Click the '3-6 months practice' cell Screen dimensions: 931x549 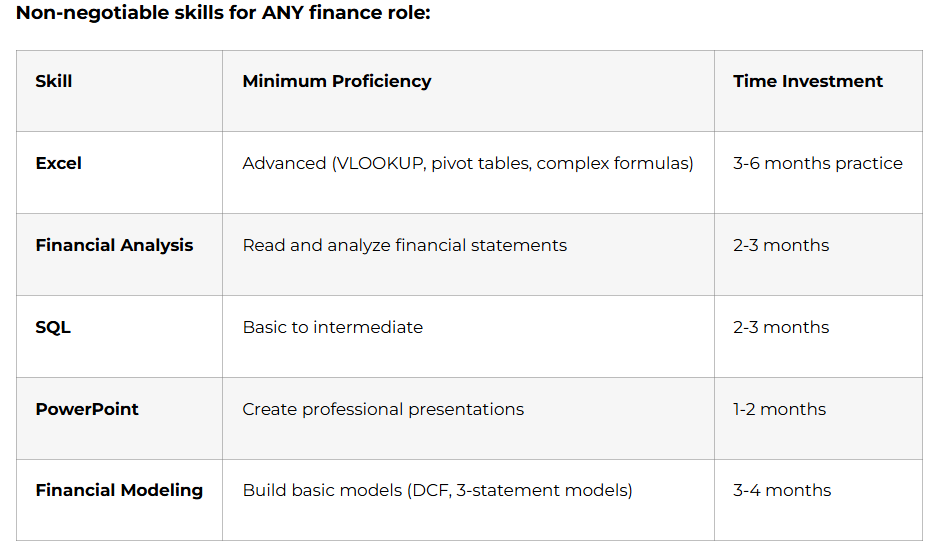[x=817, y=164]
